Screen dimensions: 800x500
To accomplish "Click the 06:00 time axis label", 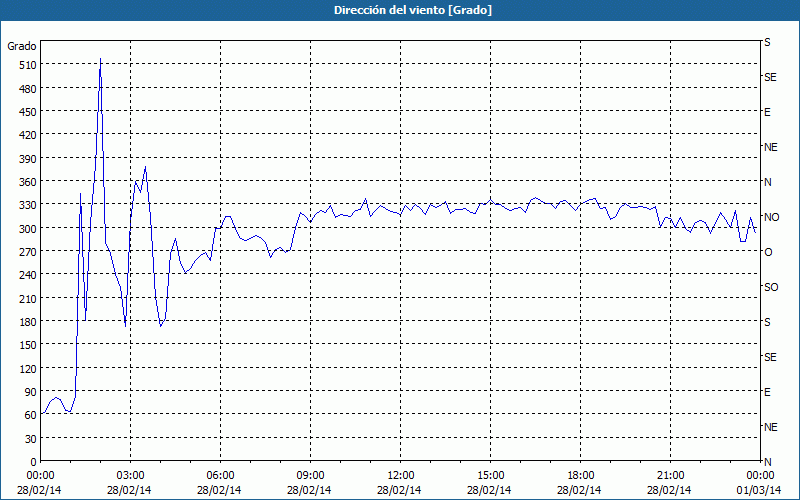I will pyautogui.click(x=220, y=476).
